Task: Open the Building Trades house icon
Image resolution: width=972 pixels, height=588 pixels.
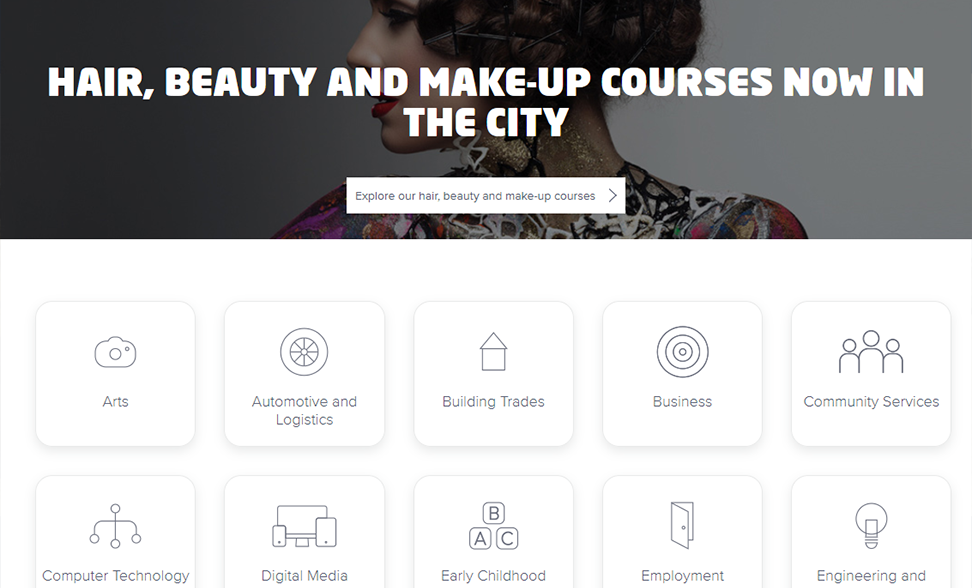Action: tap(493, 352)
